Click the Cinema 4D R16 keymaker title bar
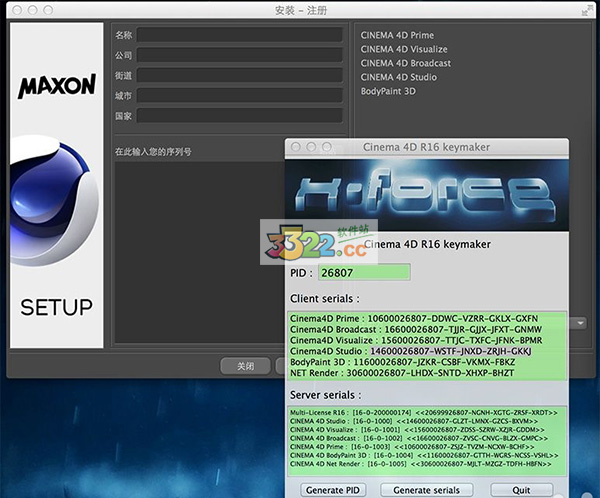 tap(426, 147)
